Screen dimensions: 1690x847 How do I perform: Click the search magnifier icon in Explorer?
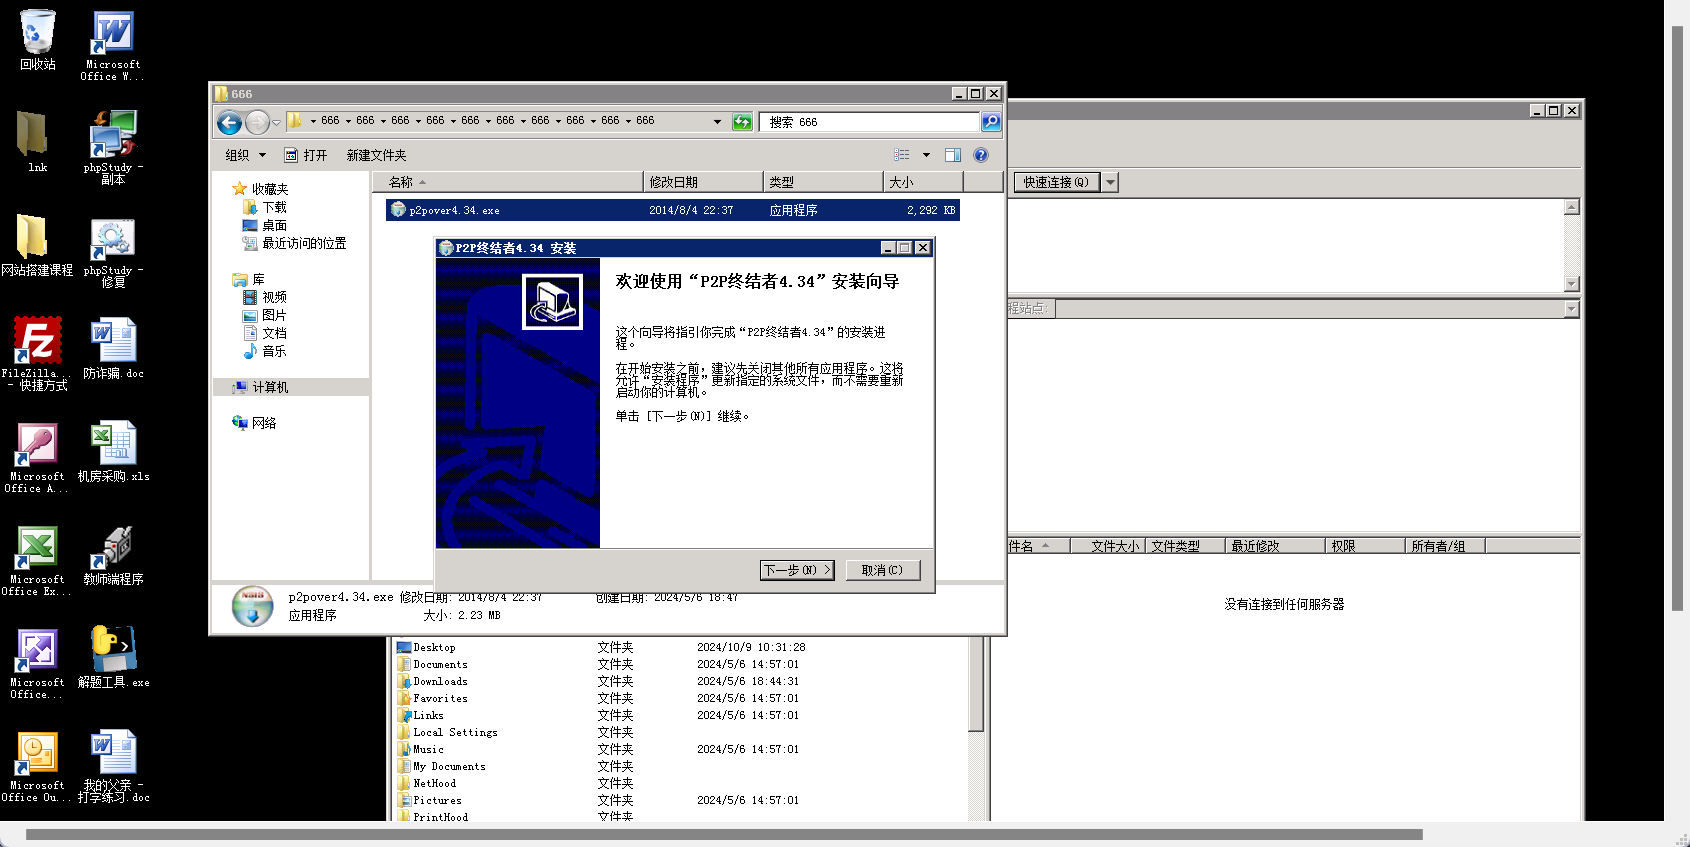click(x=990, y=122)
